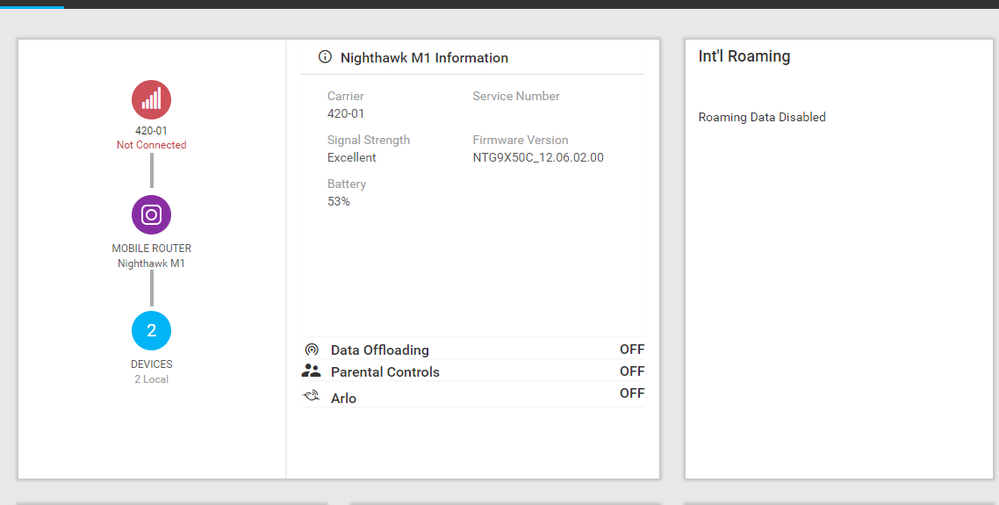Image resolution: width=999 pixels, height=505 pixels.
Task: Click the firmware version NTG9X50C_12.06.02.00
Action: tap(538, 158)
